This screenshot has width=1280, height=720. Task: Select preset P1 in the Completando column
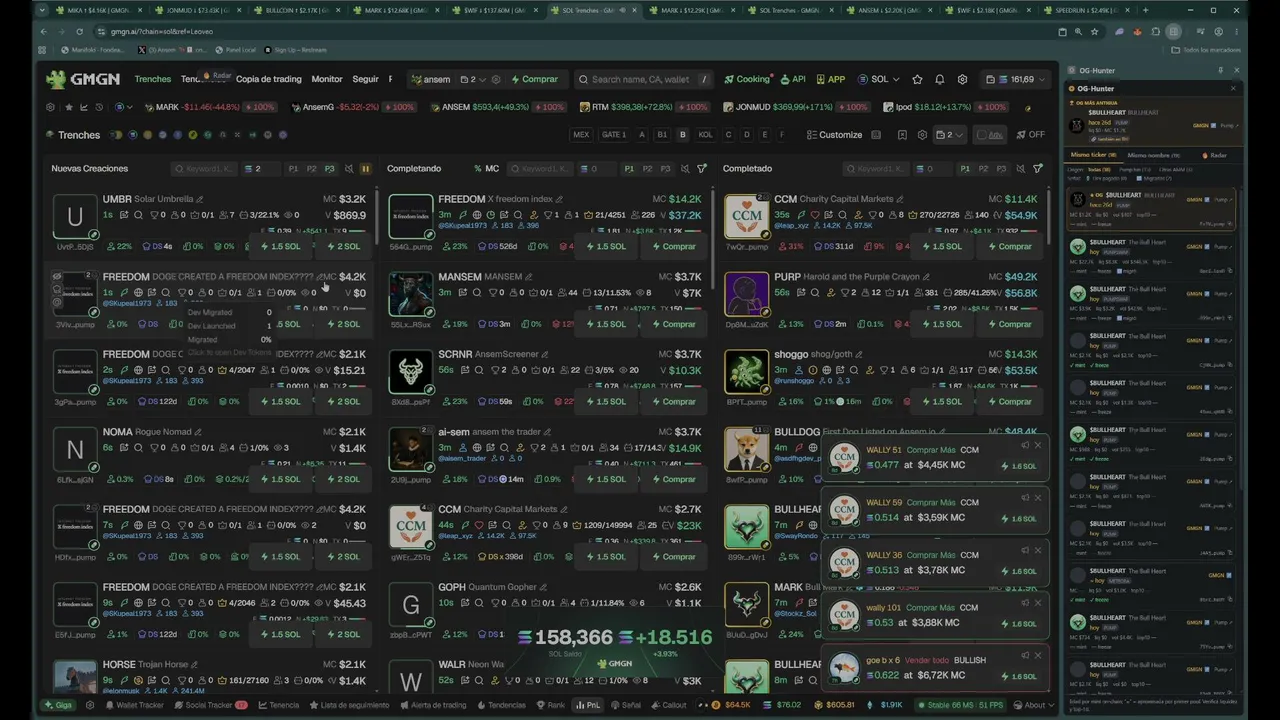[629, 169]
